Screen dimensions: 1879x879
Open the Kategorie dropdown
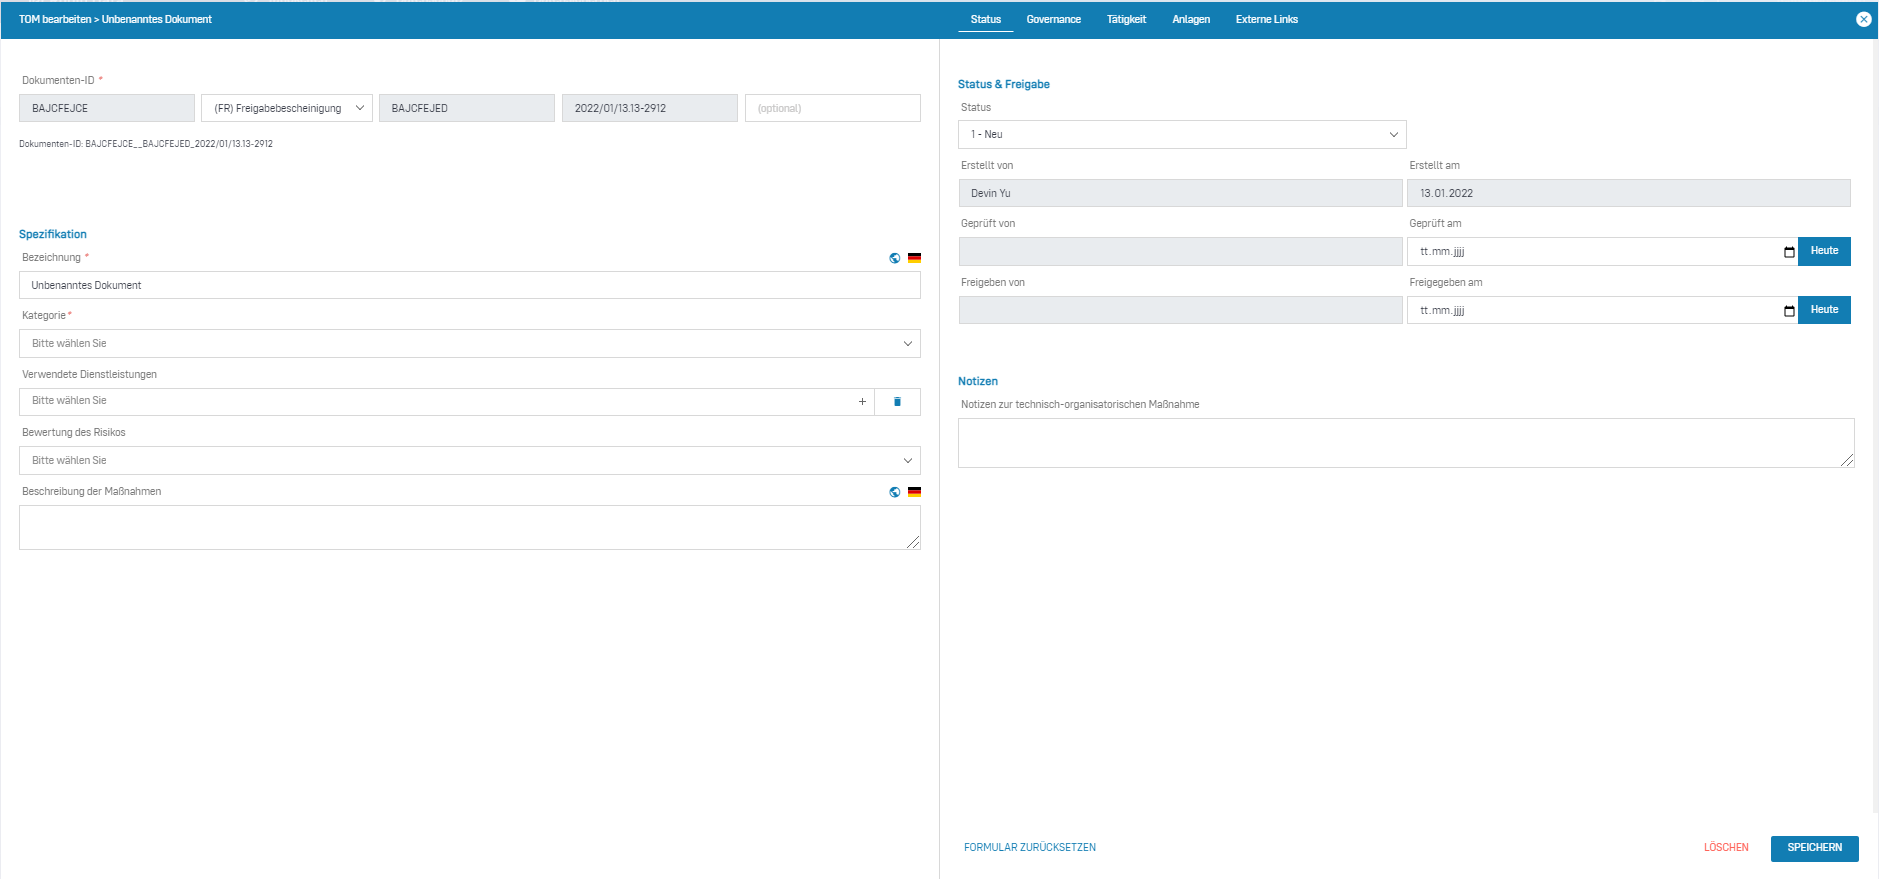point(469,344)
